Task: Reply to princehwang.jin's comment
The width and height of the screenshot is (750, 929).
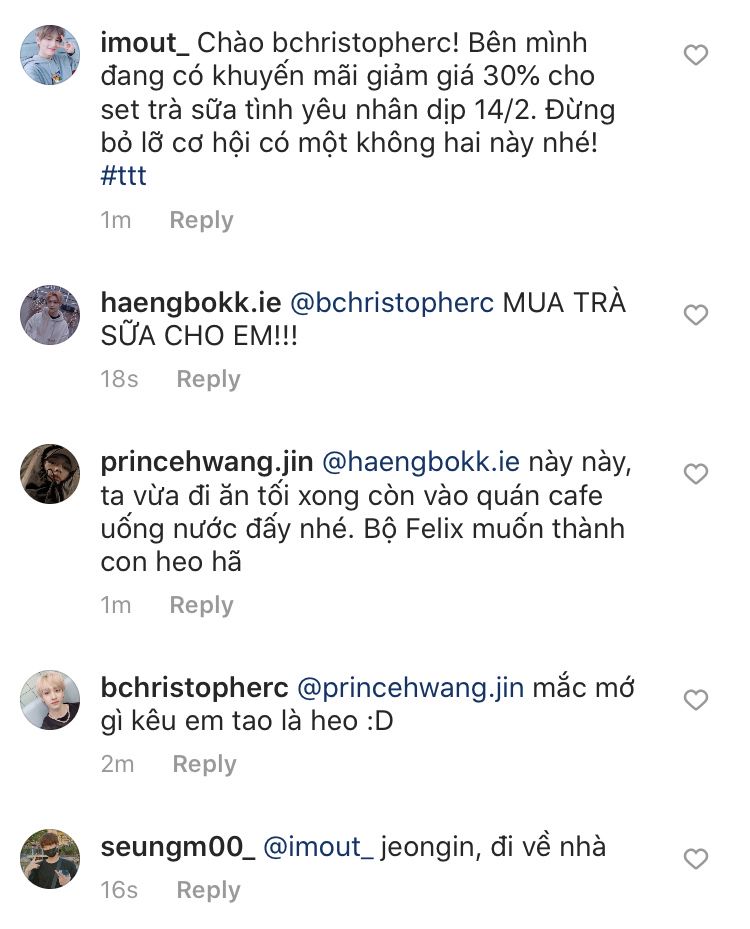Action: point(201,605)
